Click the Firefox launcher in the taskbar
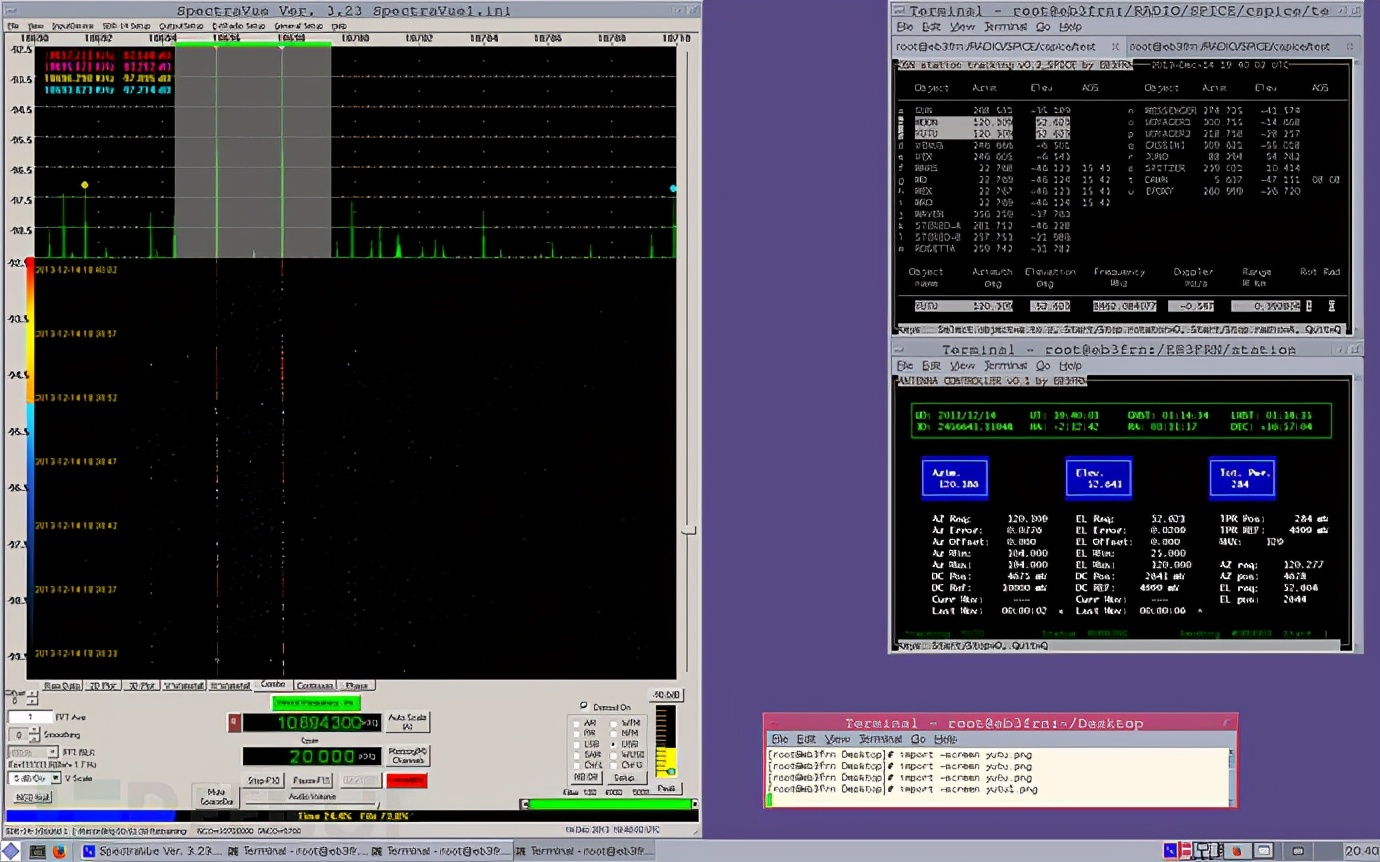The image size is (1380, 862). 59,852
